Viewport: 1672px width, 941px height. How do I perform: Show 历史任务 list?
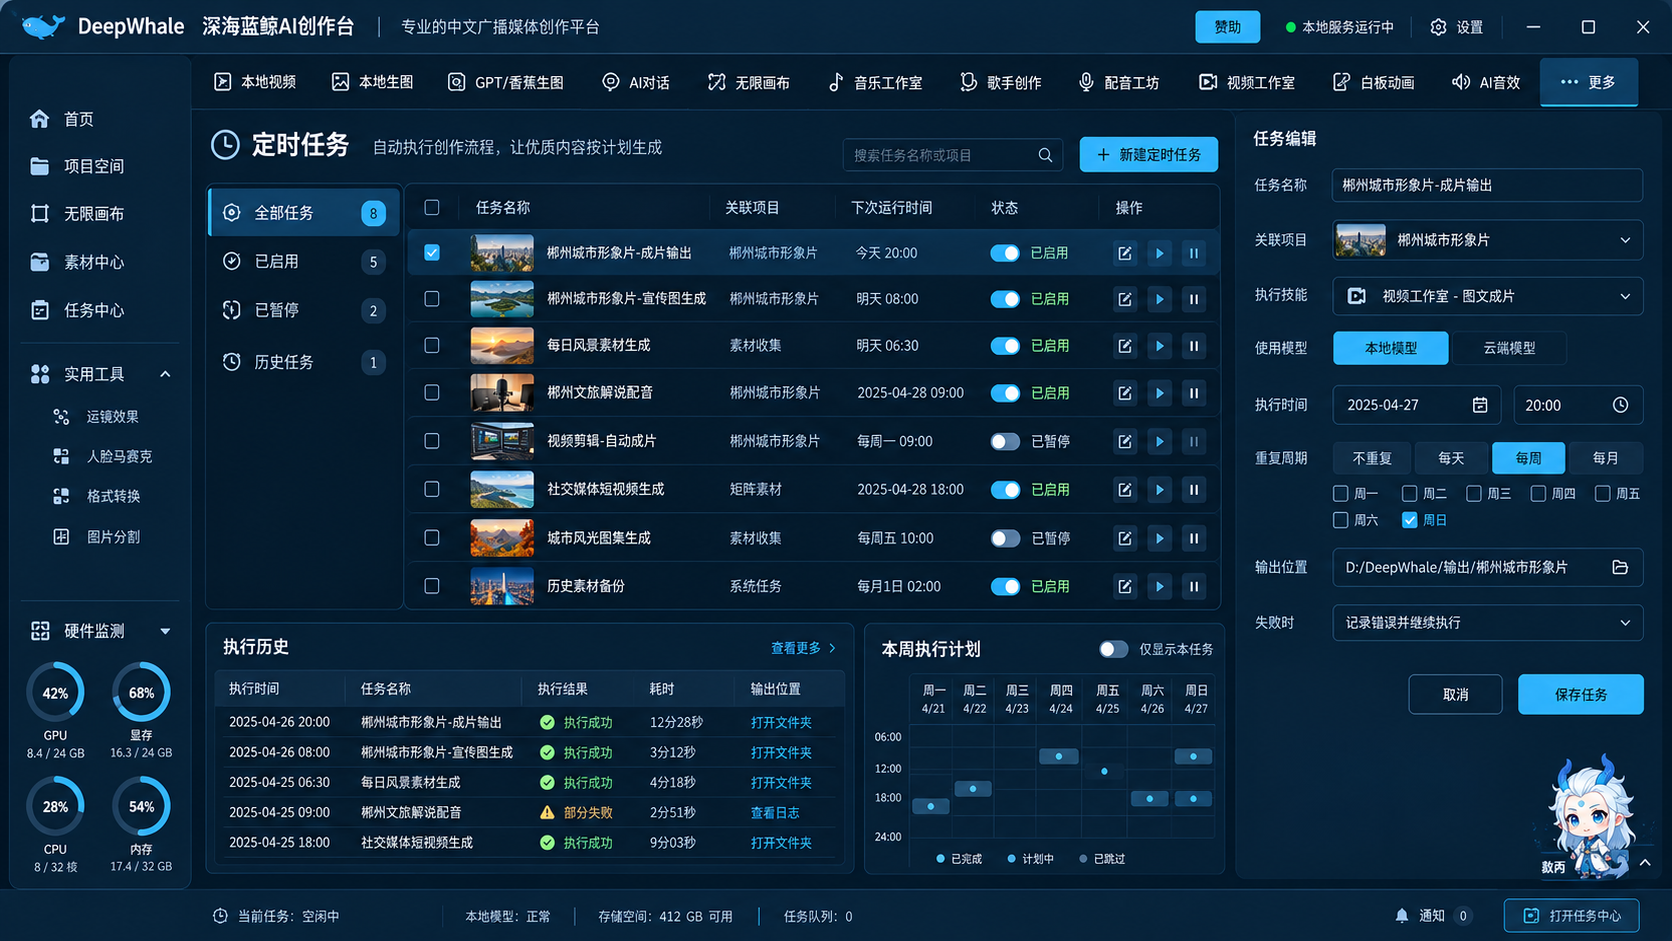pos(304,362)
